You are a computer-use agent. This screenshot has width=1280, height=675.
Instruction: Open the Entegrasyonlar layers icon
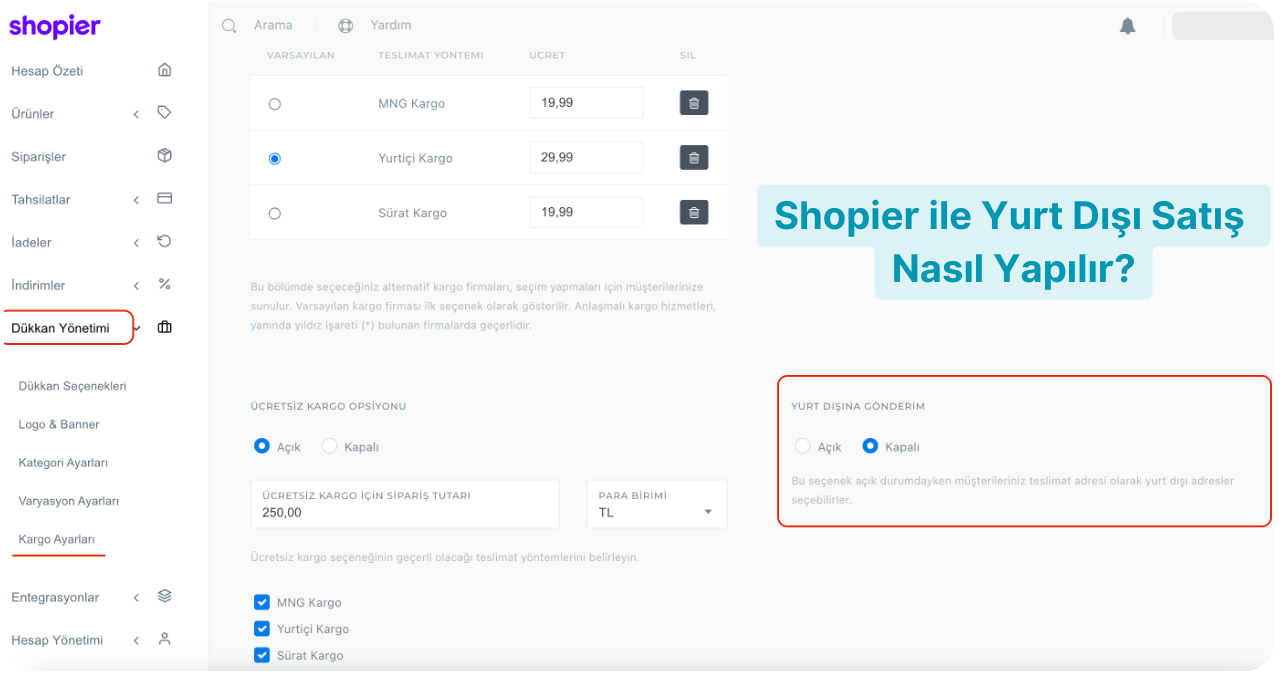[x=165, y=596]
